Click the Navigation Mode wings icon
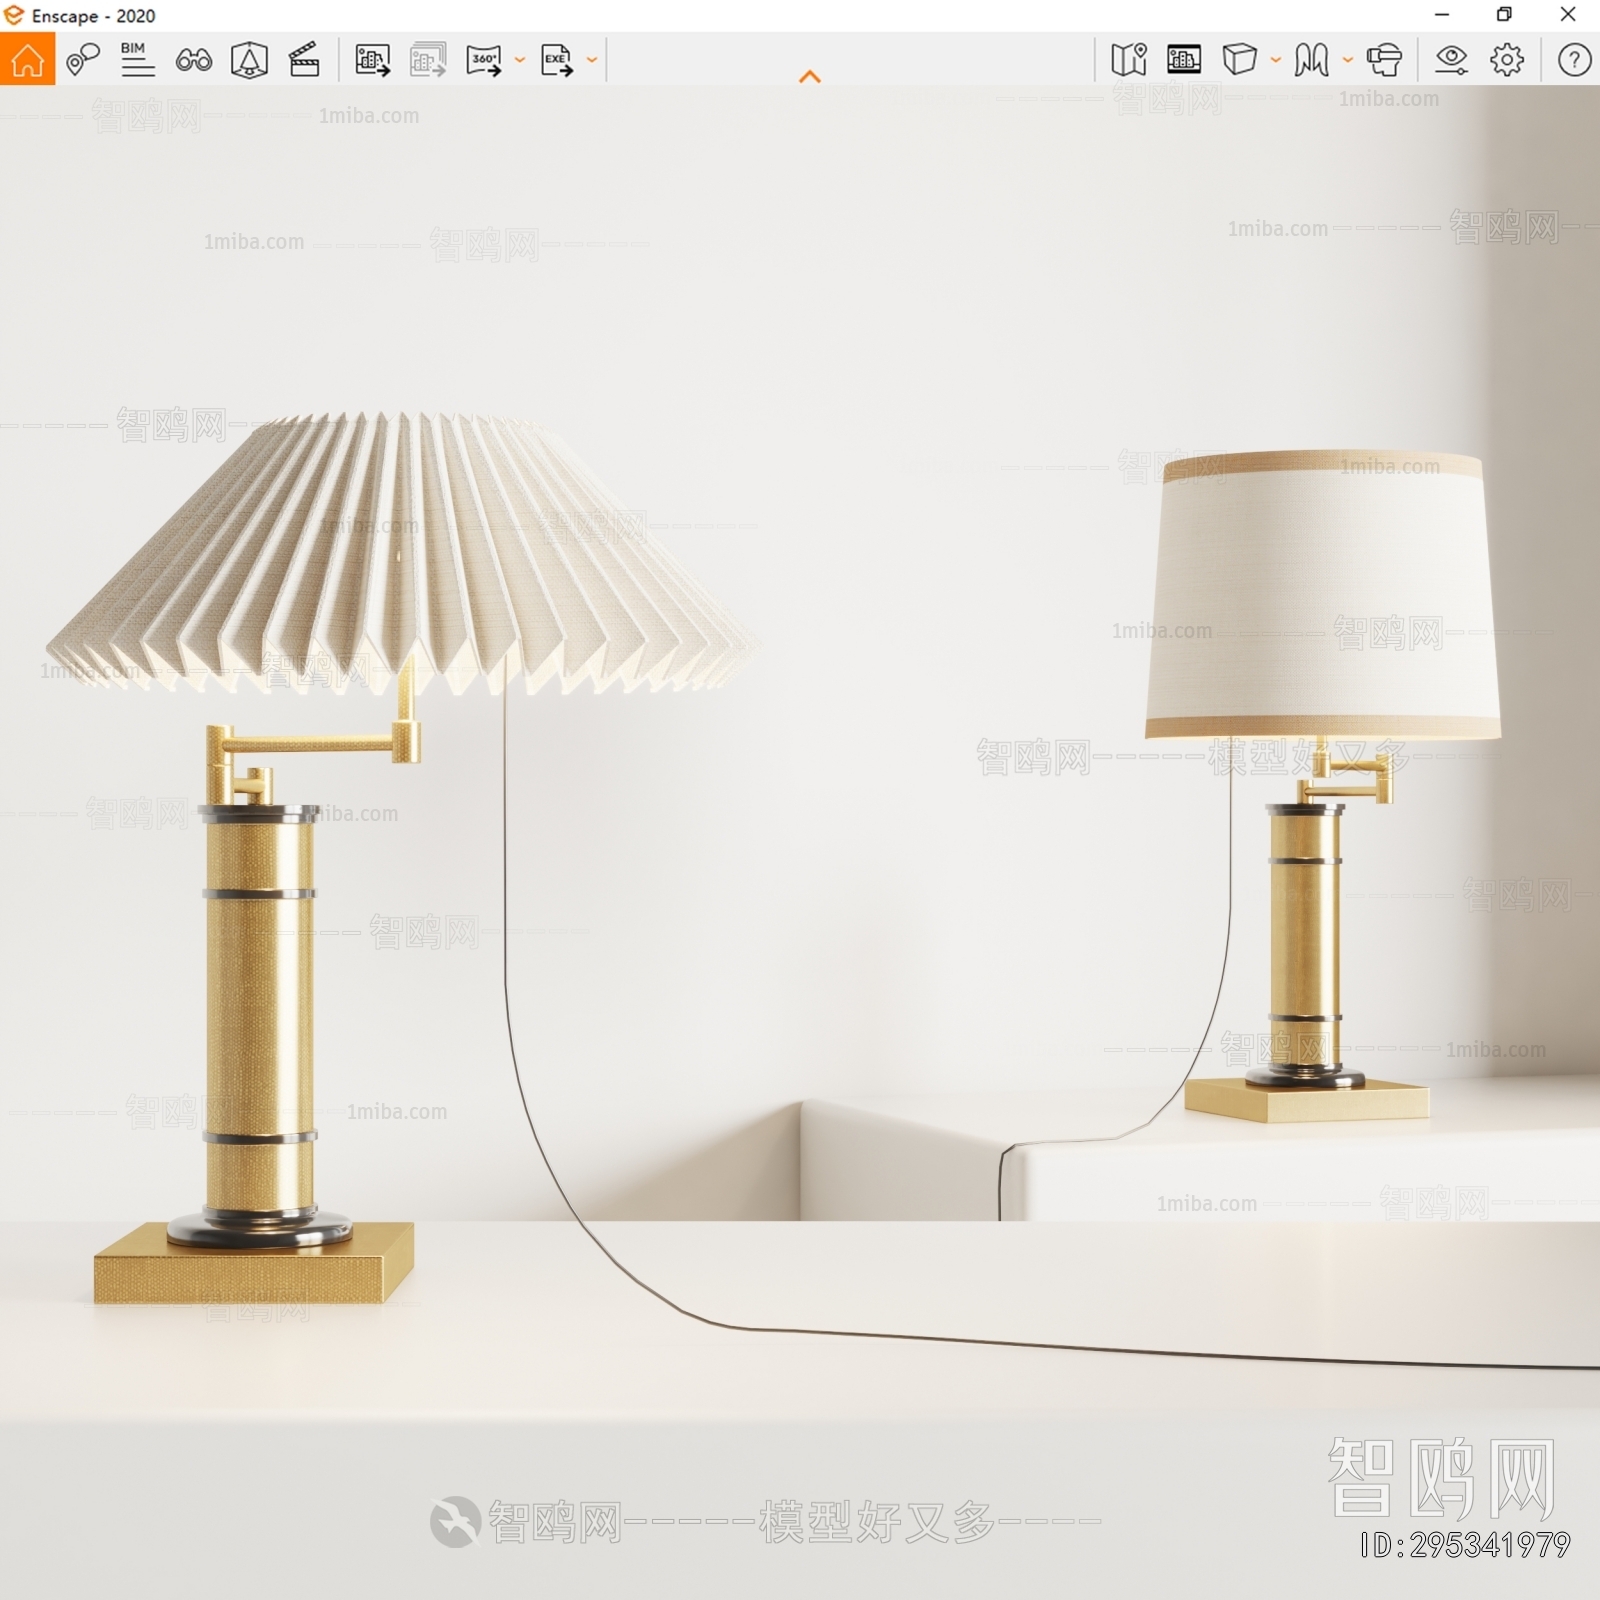Screen dimensions: 1600x1600 [x=1311, y=60]
